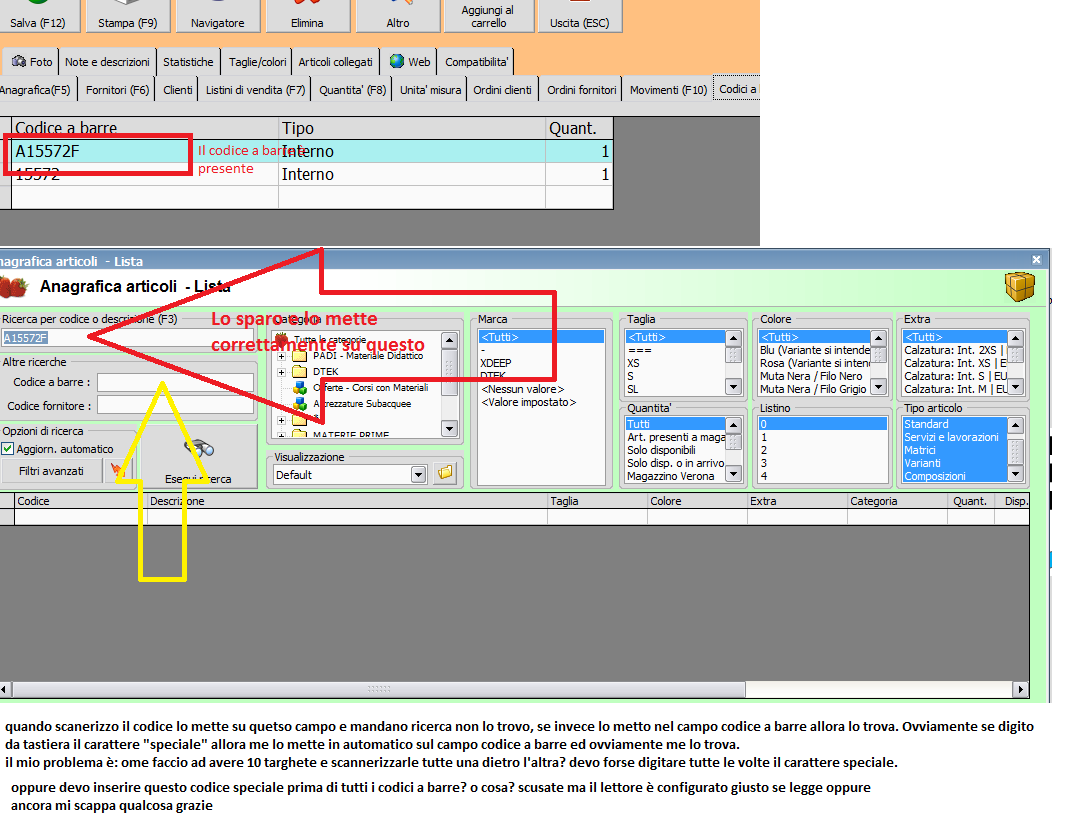The height and width of the screenshot is (820, 1072).
Task: Select size SL in the Taglia list
Action: click(x=633, y=389)
